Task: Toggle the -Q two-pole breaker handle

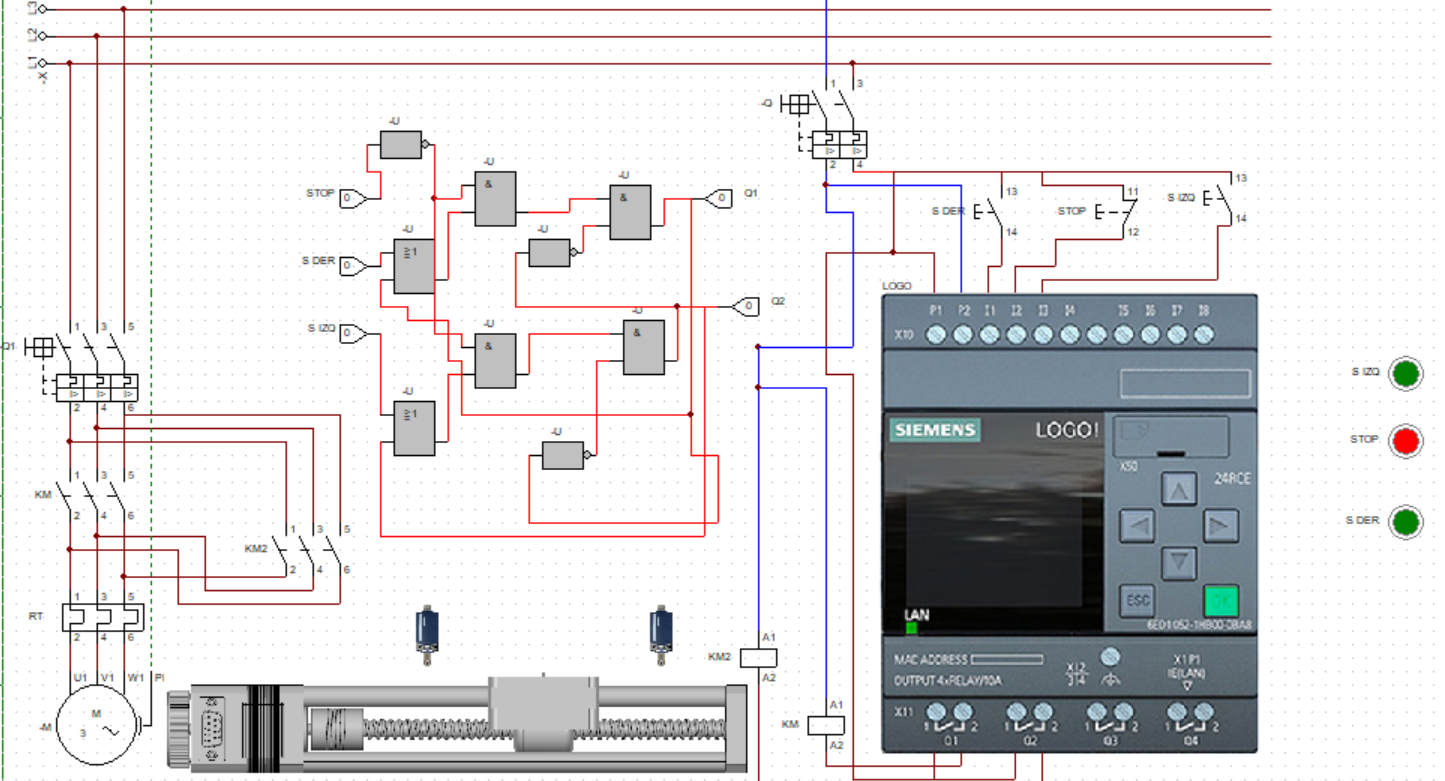Action: point(796,104)
